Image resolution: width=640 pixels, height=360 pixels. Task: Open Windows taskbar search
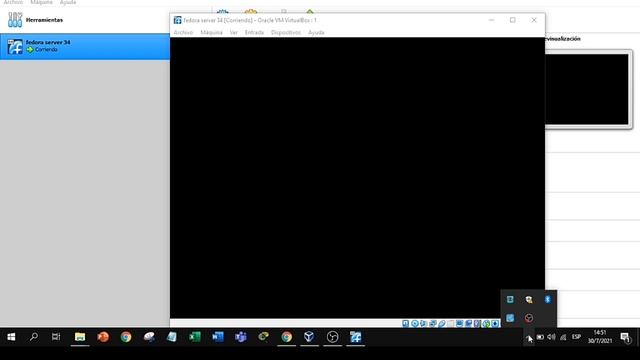click(33, 337)
